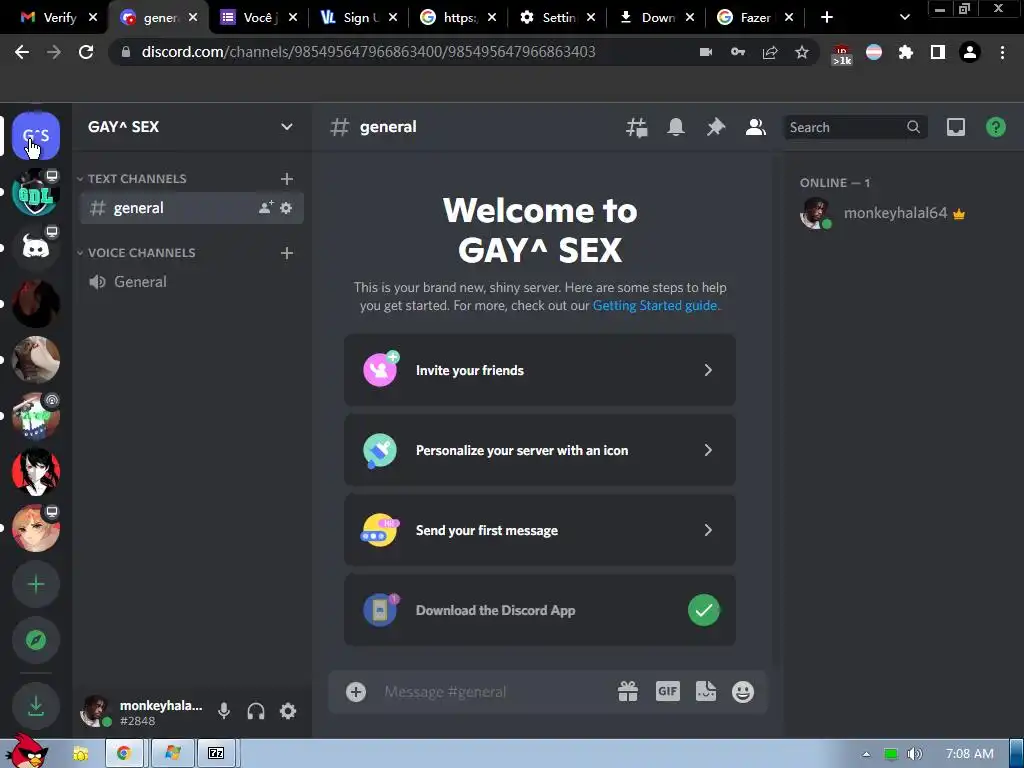Switch to the Você browser tab
Viewport: 1024px width, 768px height.
[258, 18]
